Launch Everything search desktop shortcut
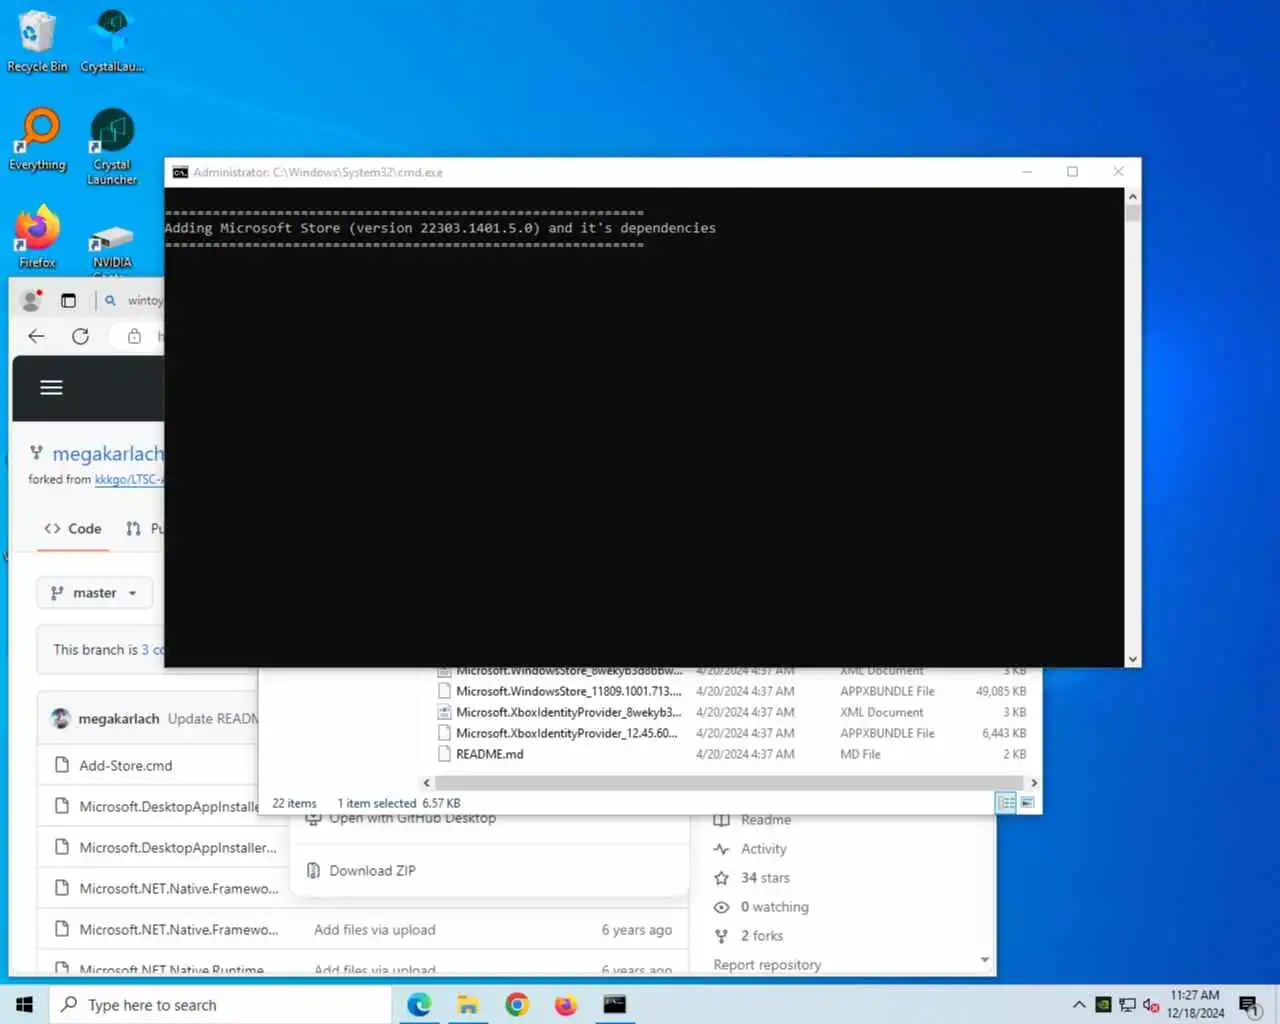Viewport: 1280px width, 1024px height. 37,138
